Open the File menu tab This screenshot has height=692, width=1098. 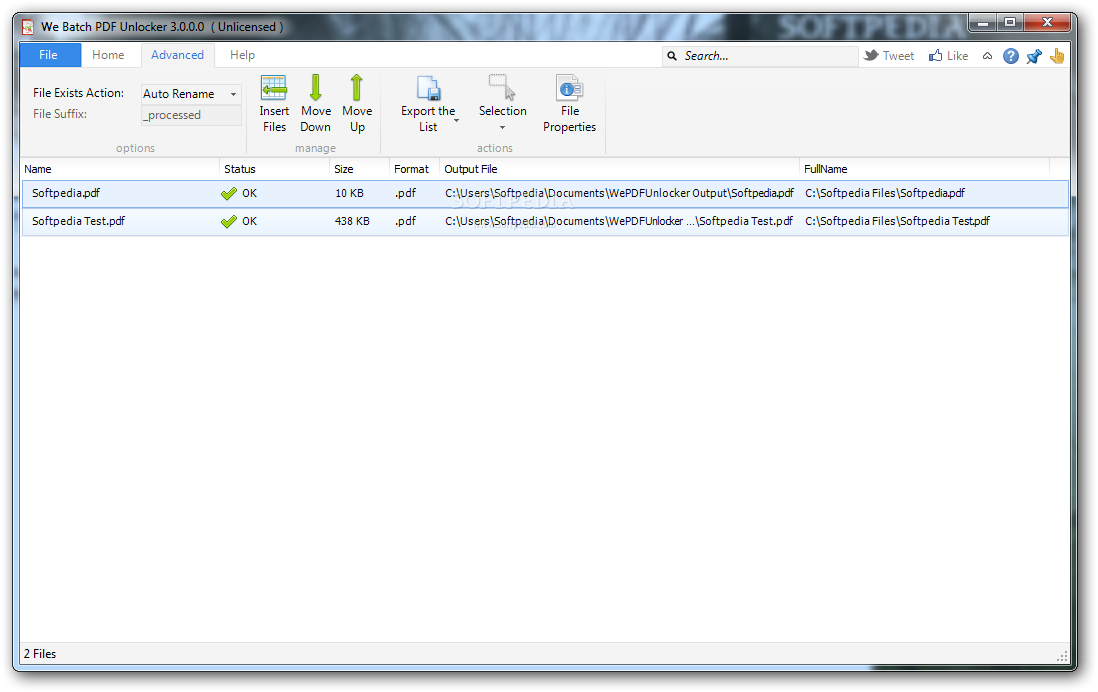click(x=48, y=55)
